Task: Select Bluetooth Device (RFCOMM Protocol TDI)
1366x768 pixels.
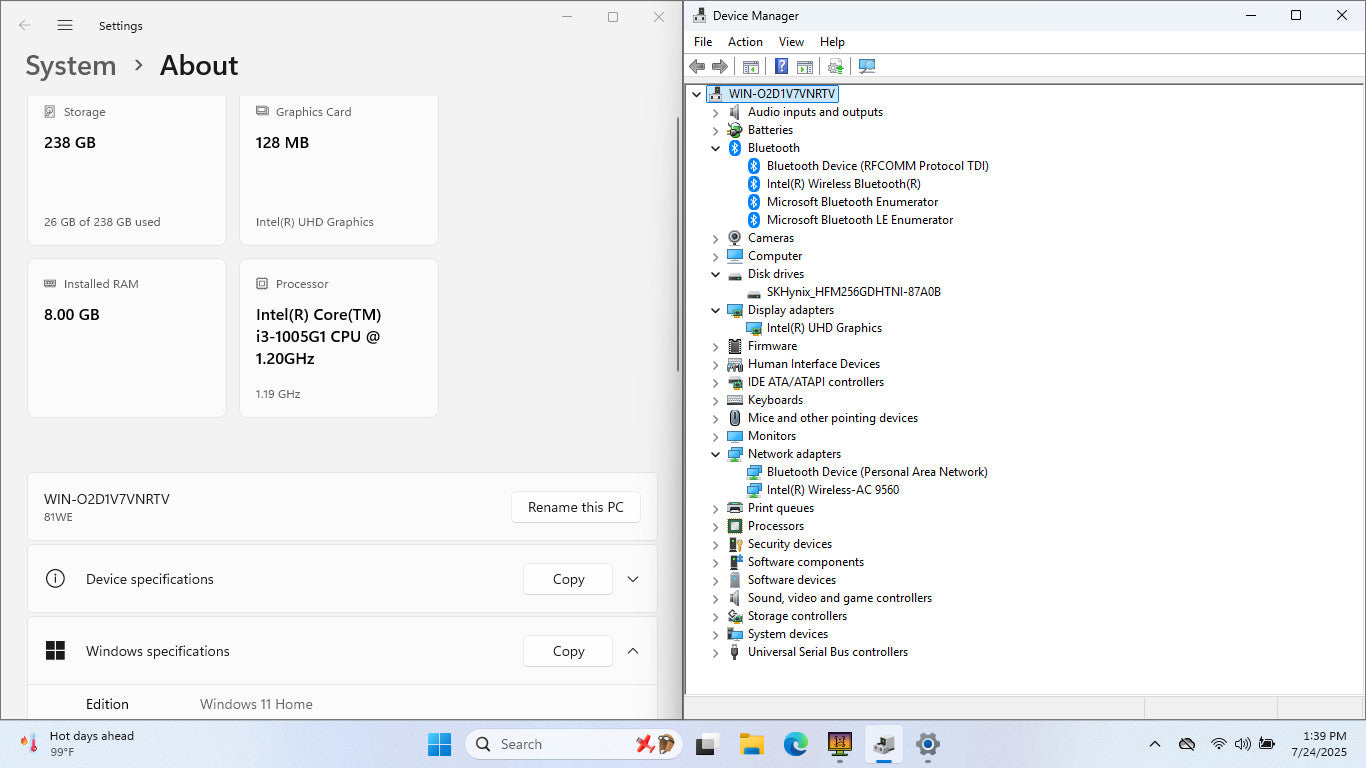Action: point(878,166)
